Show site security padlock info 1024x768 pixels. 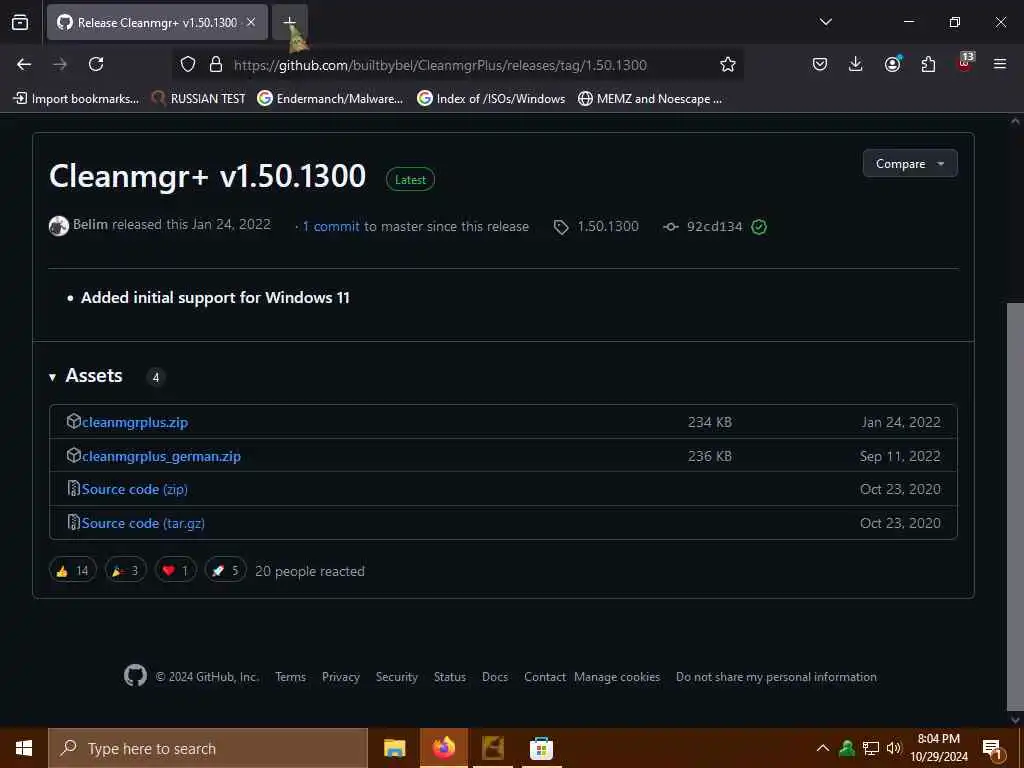click(216, 64)
